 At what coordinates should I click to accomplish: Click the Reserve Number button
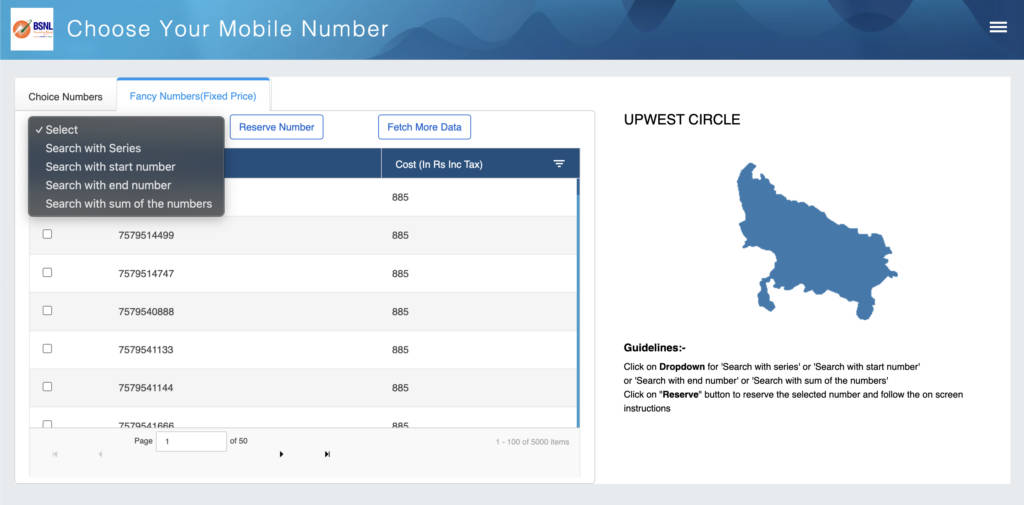[x=276, y=127]
